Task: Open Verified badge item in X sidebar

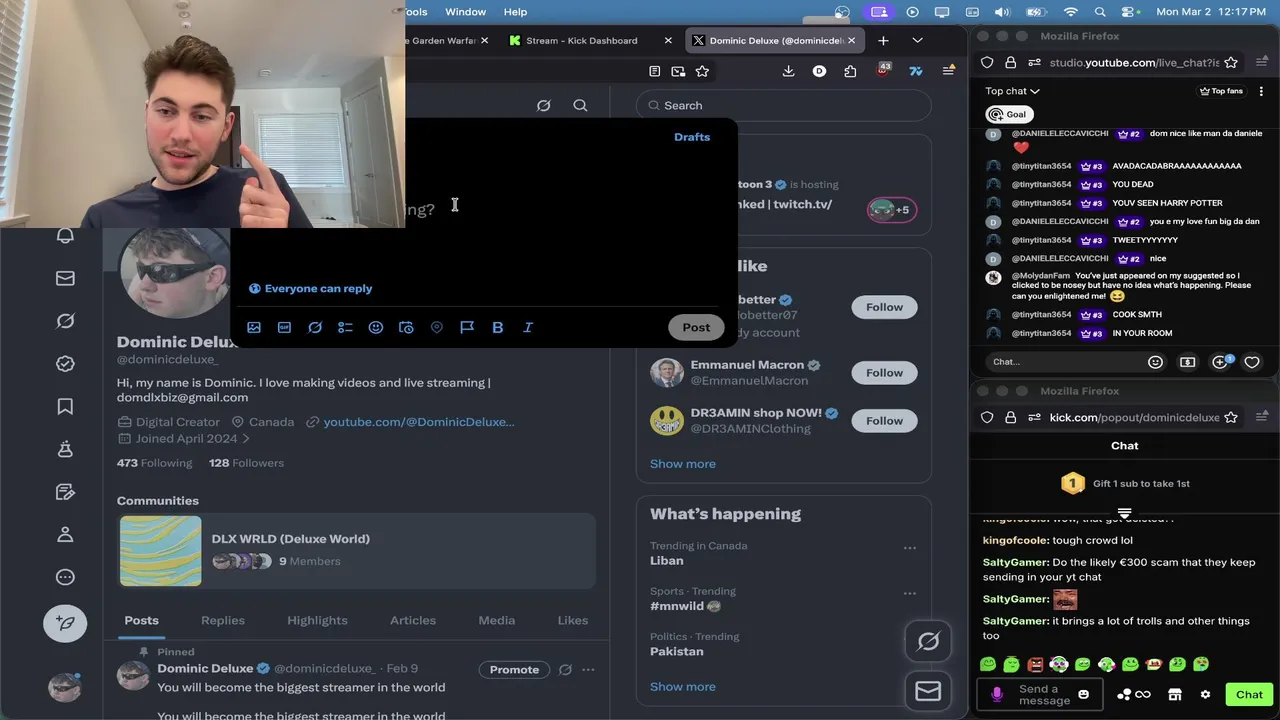Action: [x=65, y=364]
